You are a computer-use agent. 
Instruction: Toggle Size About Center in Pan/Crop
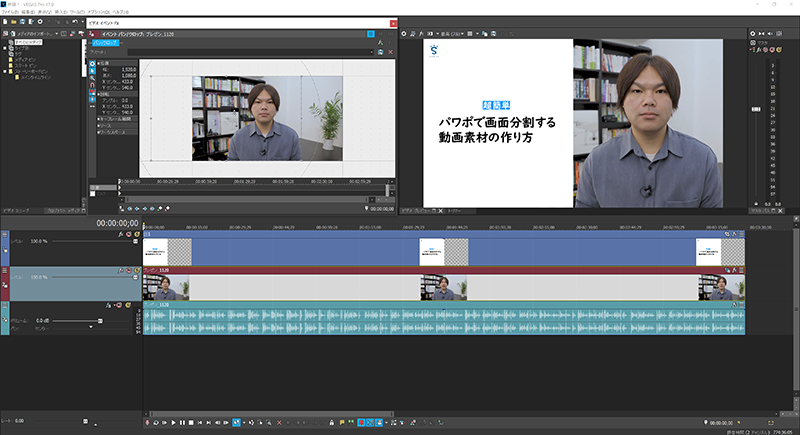tap(92, 99)
